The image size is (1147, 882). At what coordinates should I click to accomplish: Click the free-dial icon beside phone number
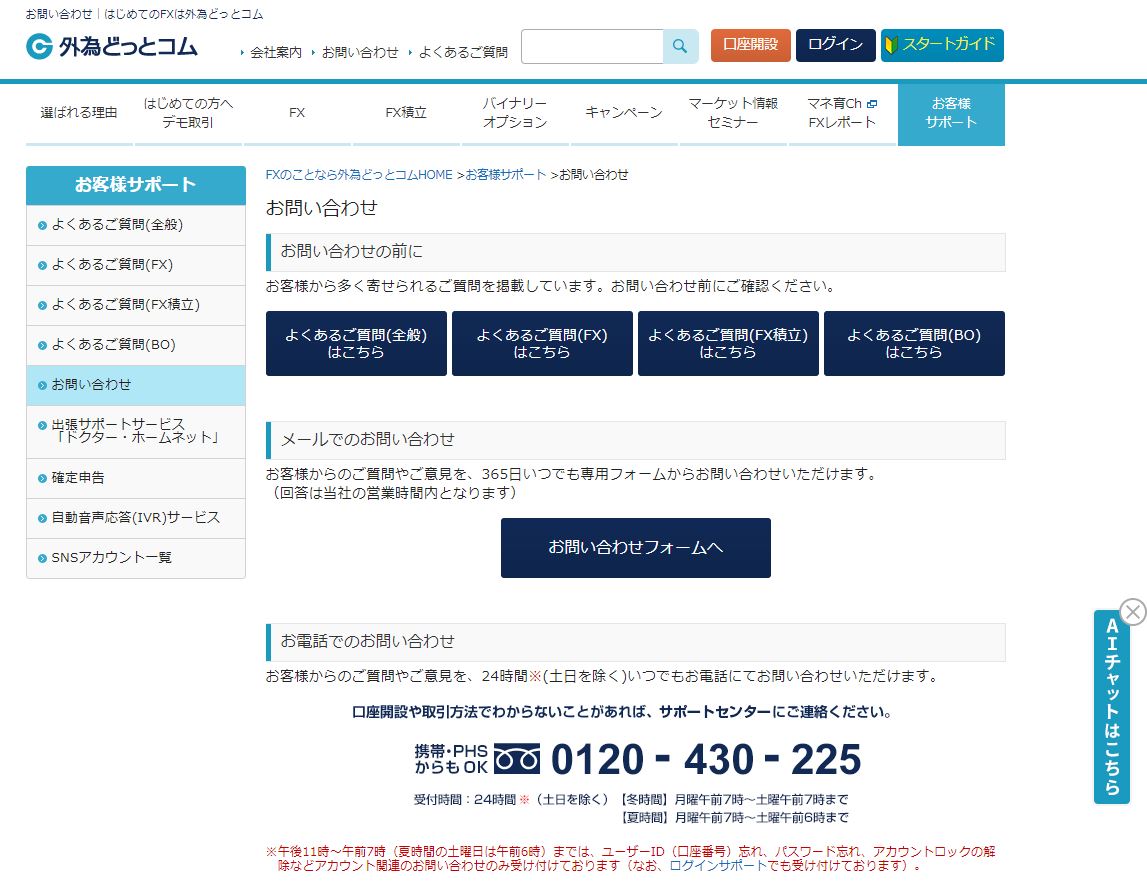coord(517,759)
